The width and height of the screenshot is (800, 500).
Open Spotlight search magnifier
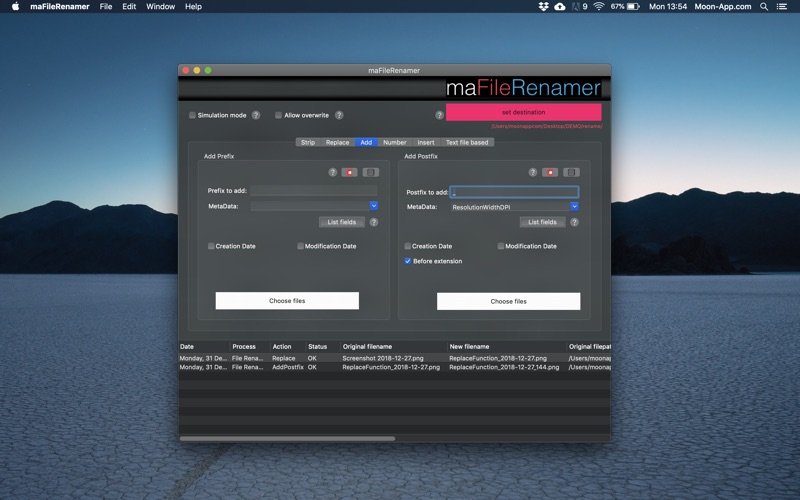(x=764, y=7)
